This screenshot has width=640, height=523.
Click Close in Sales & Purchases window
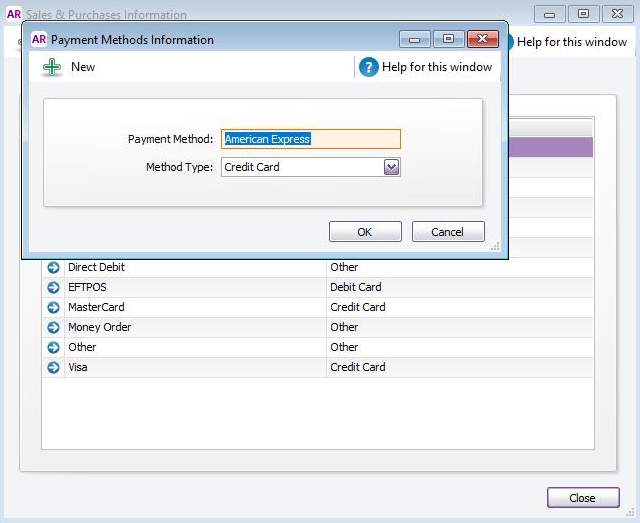583,498
